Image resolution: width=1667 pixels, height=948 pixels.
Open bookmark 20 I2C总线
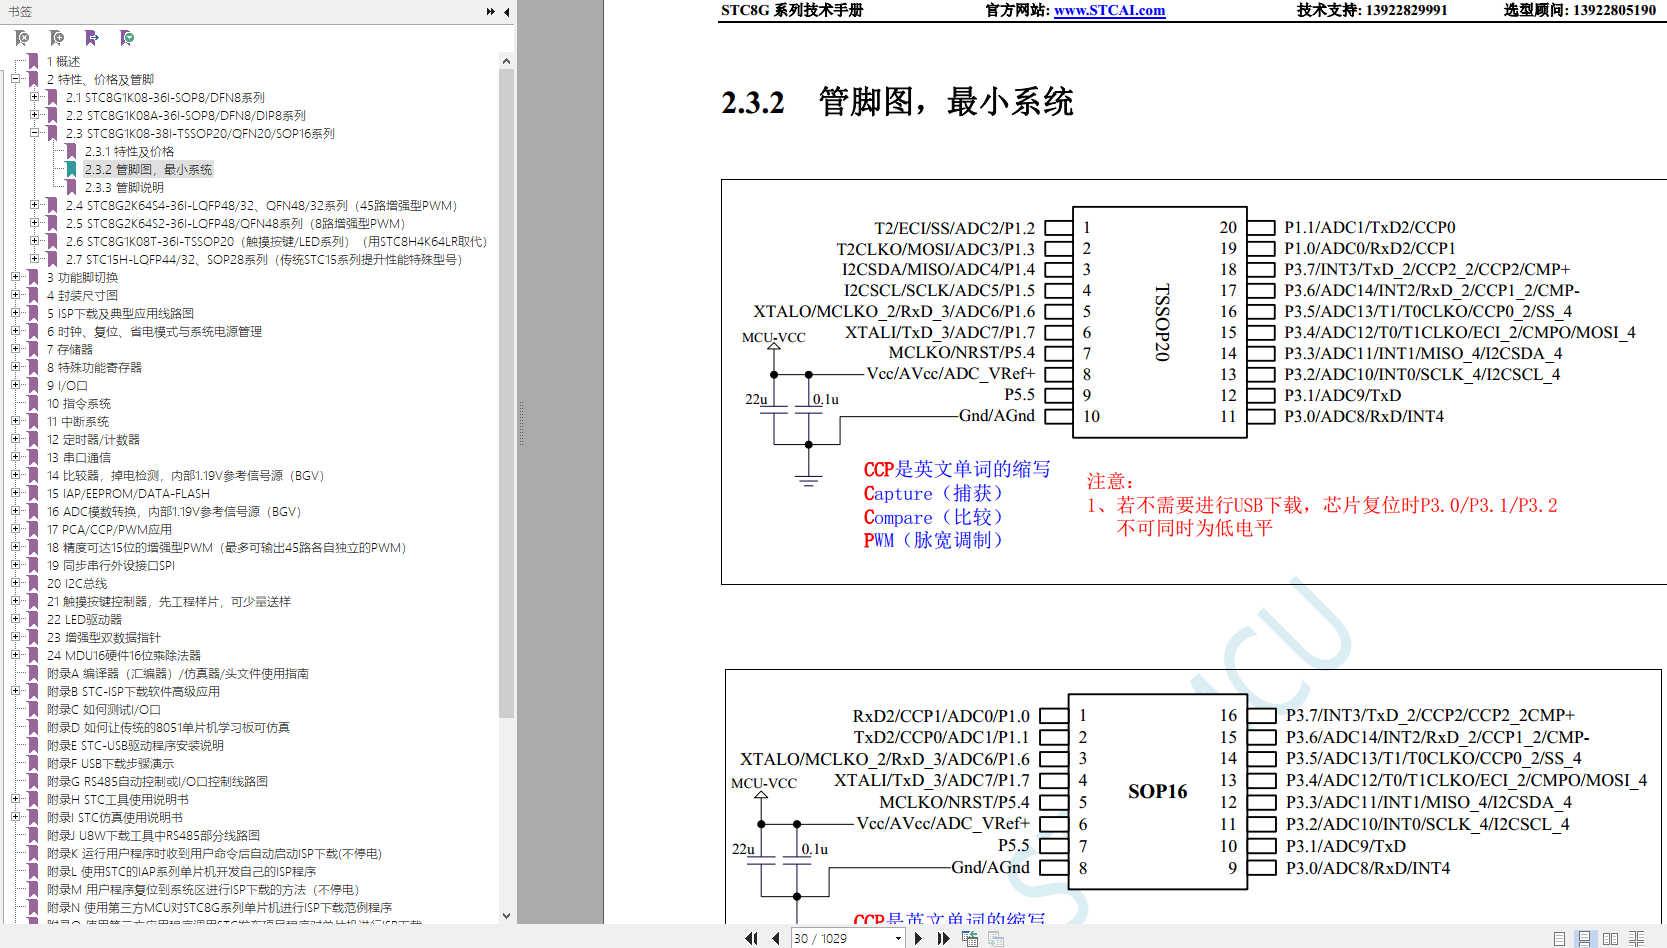77,583
